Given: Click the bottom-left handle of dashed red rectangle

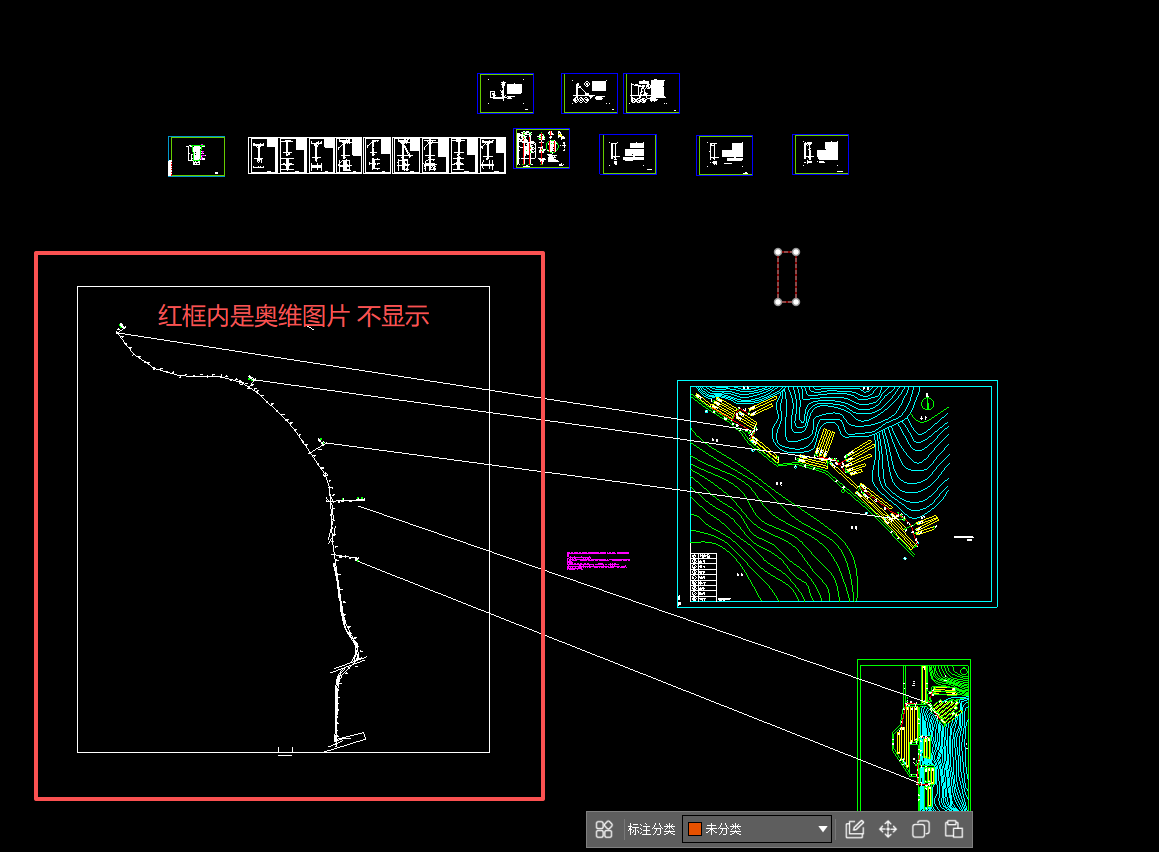Looking at the screenshot, I should click(778, 301).
